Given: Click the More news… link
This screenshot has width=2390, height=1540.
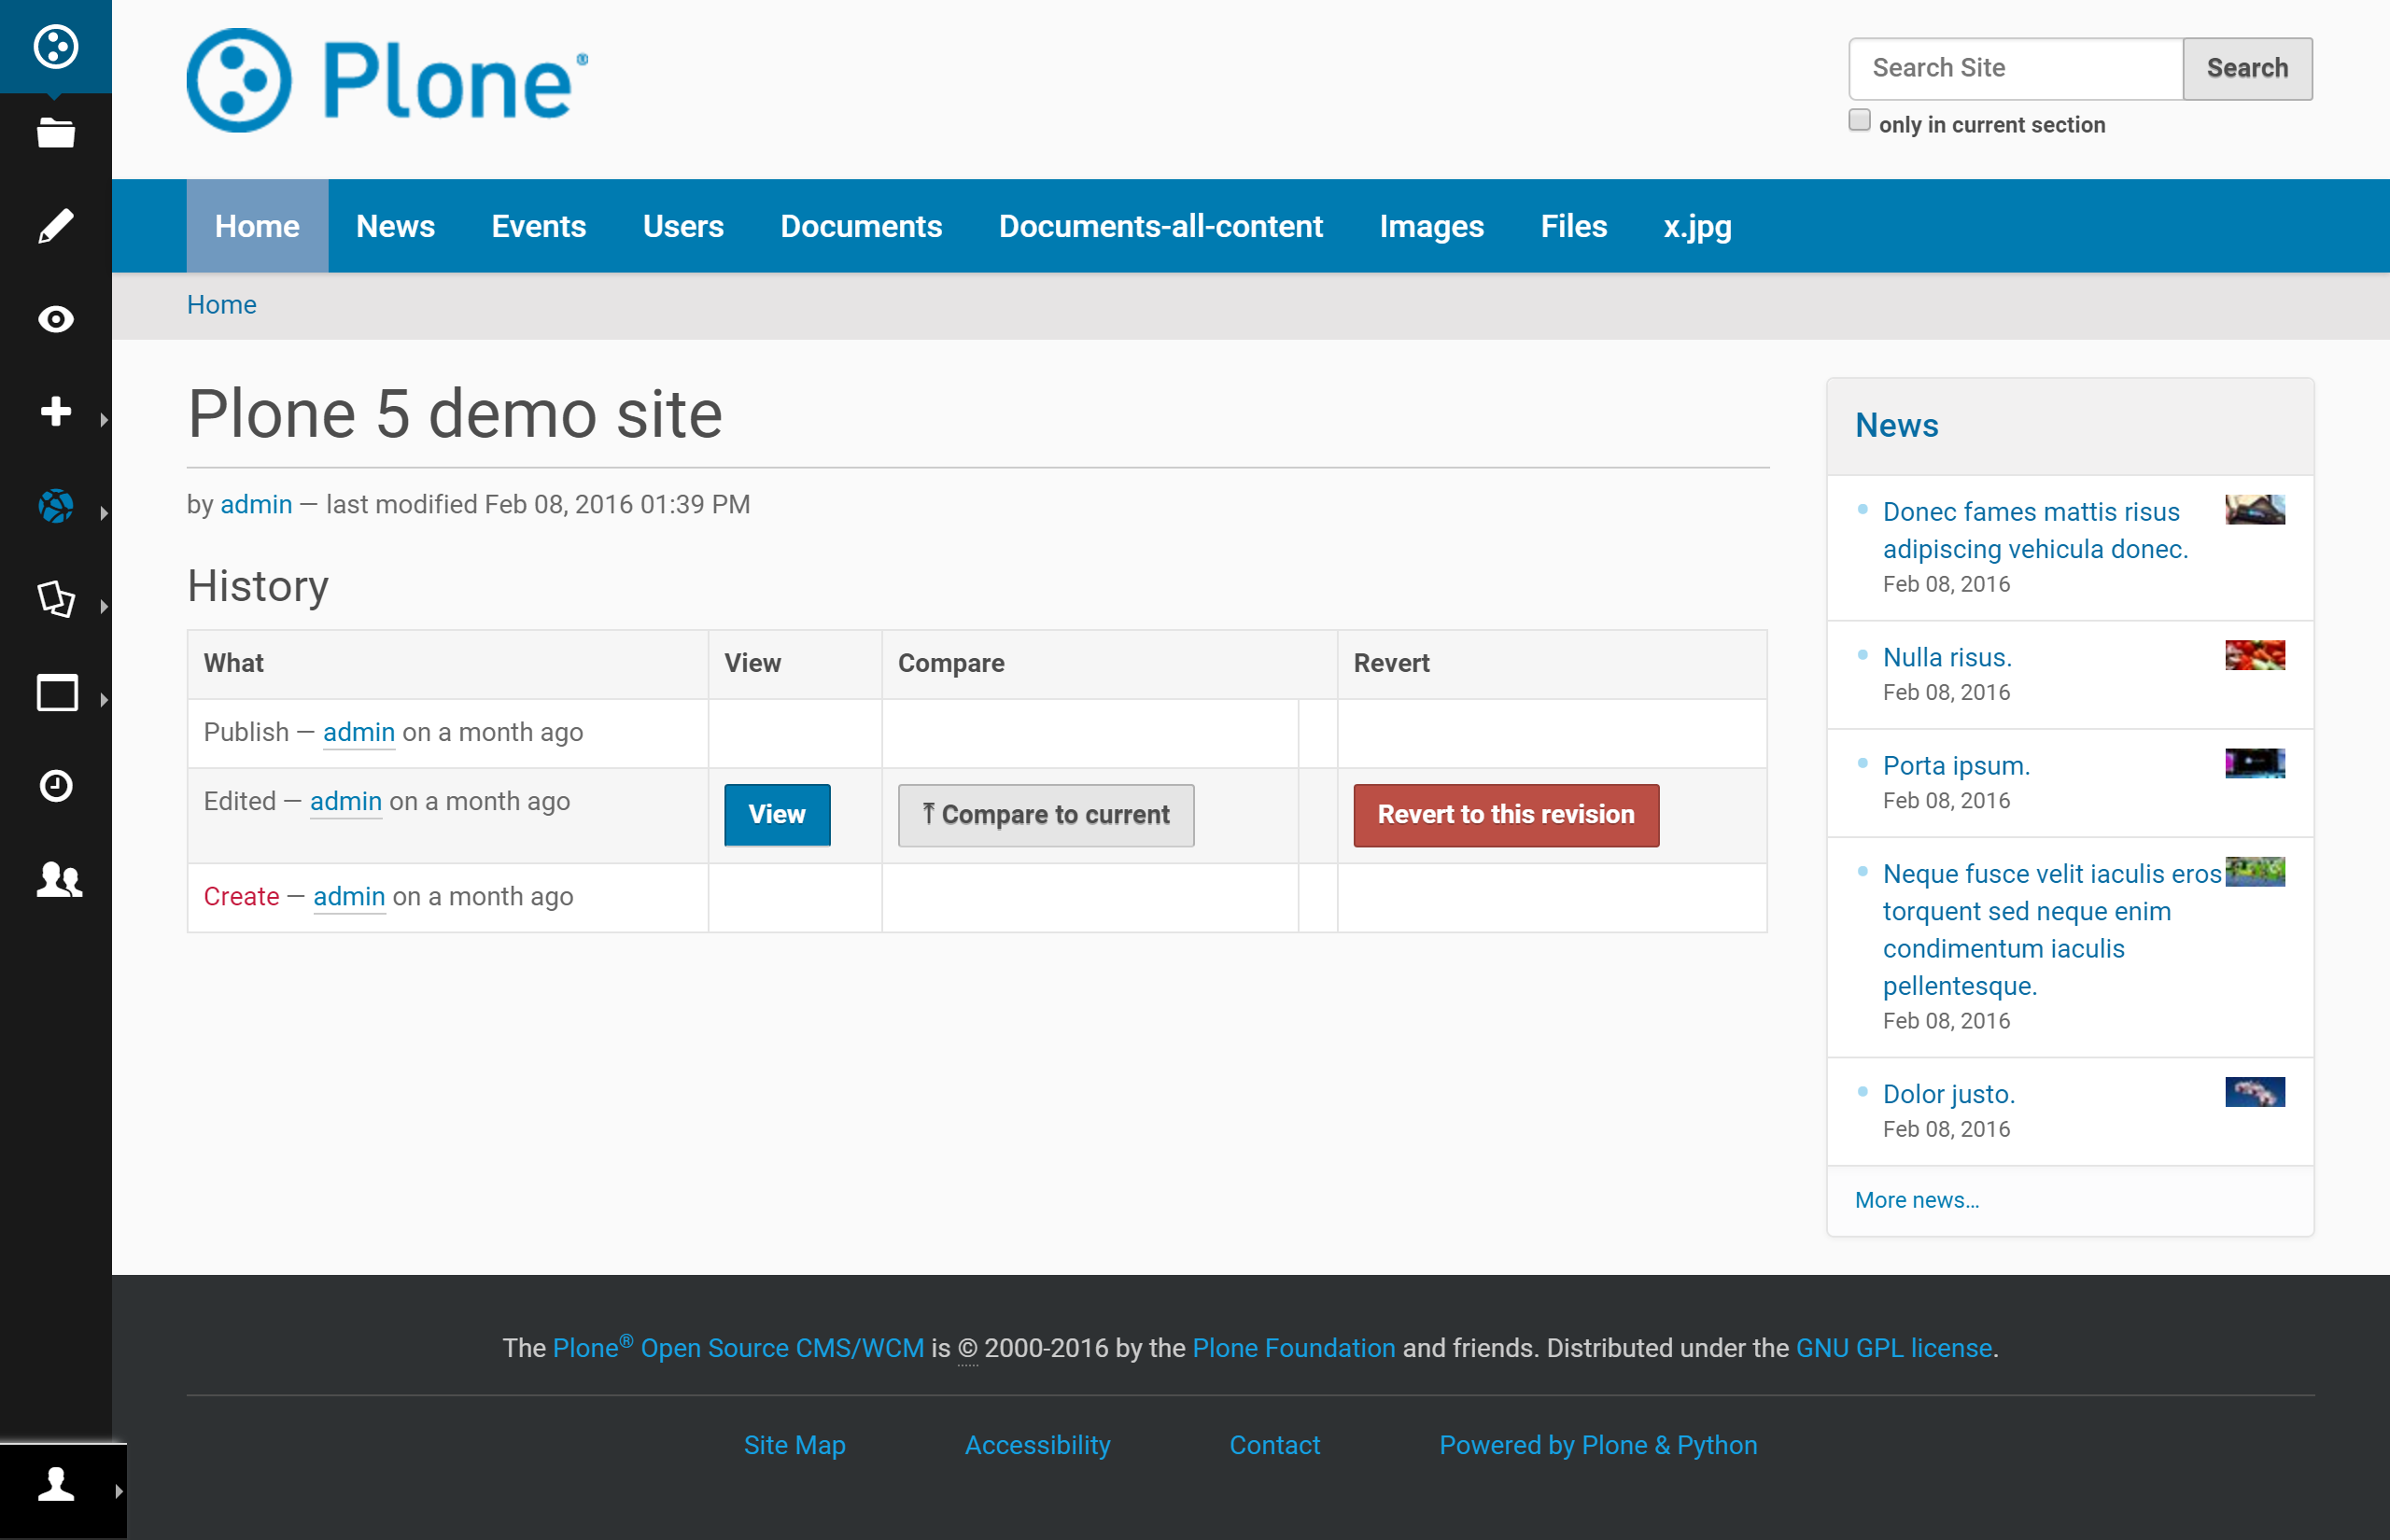Looking at the screenshot, I should pos(1917,1200).
